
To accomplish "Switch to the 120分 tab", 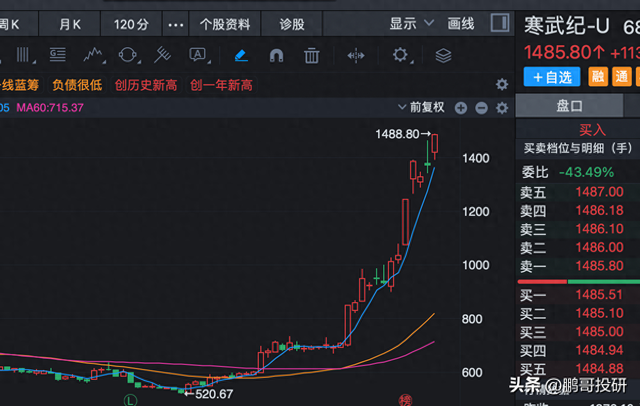I will tap(131, 24).
